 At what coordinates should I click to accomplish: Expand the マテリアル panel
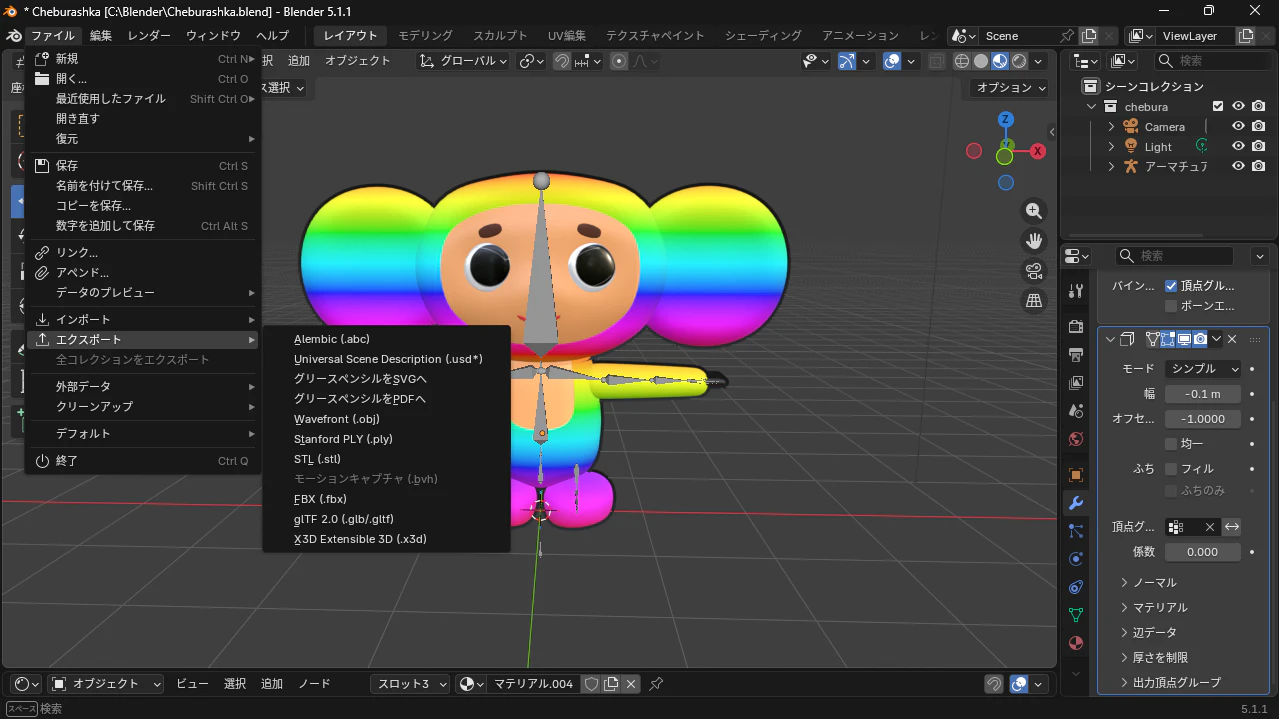[x=1160, y=608]
